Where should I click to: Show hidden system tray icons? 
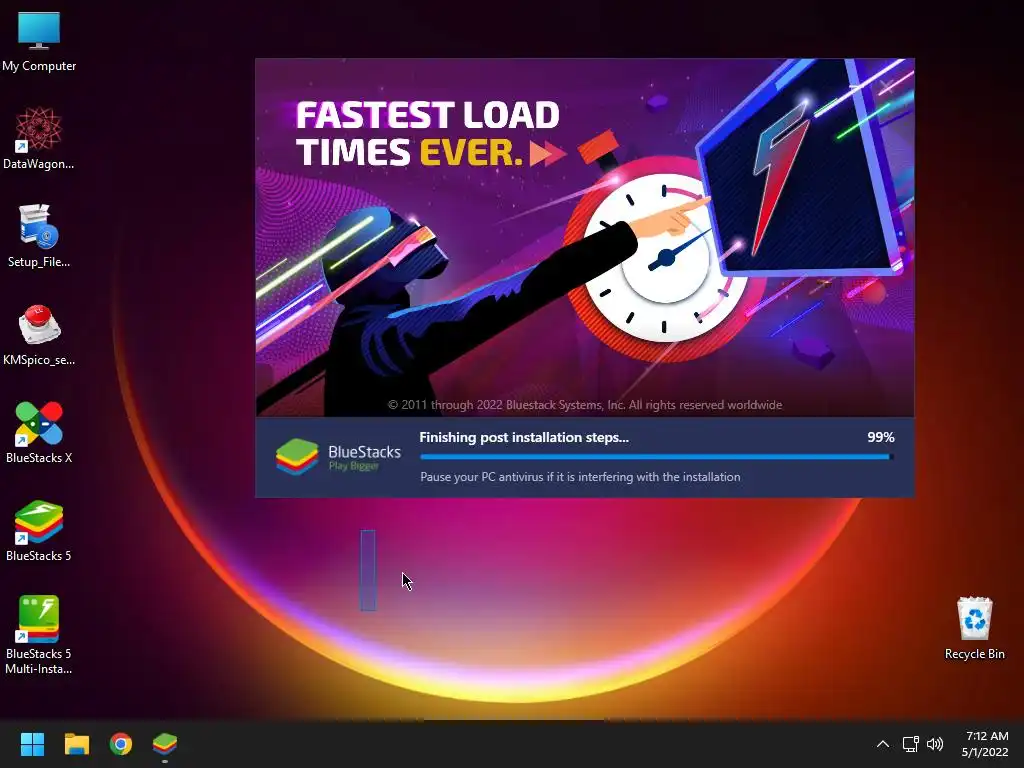pos(882,744)
